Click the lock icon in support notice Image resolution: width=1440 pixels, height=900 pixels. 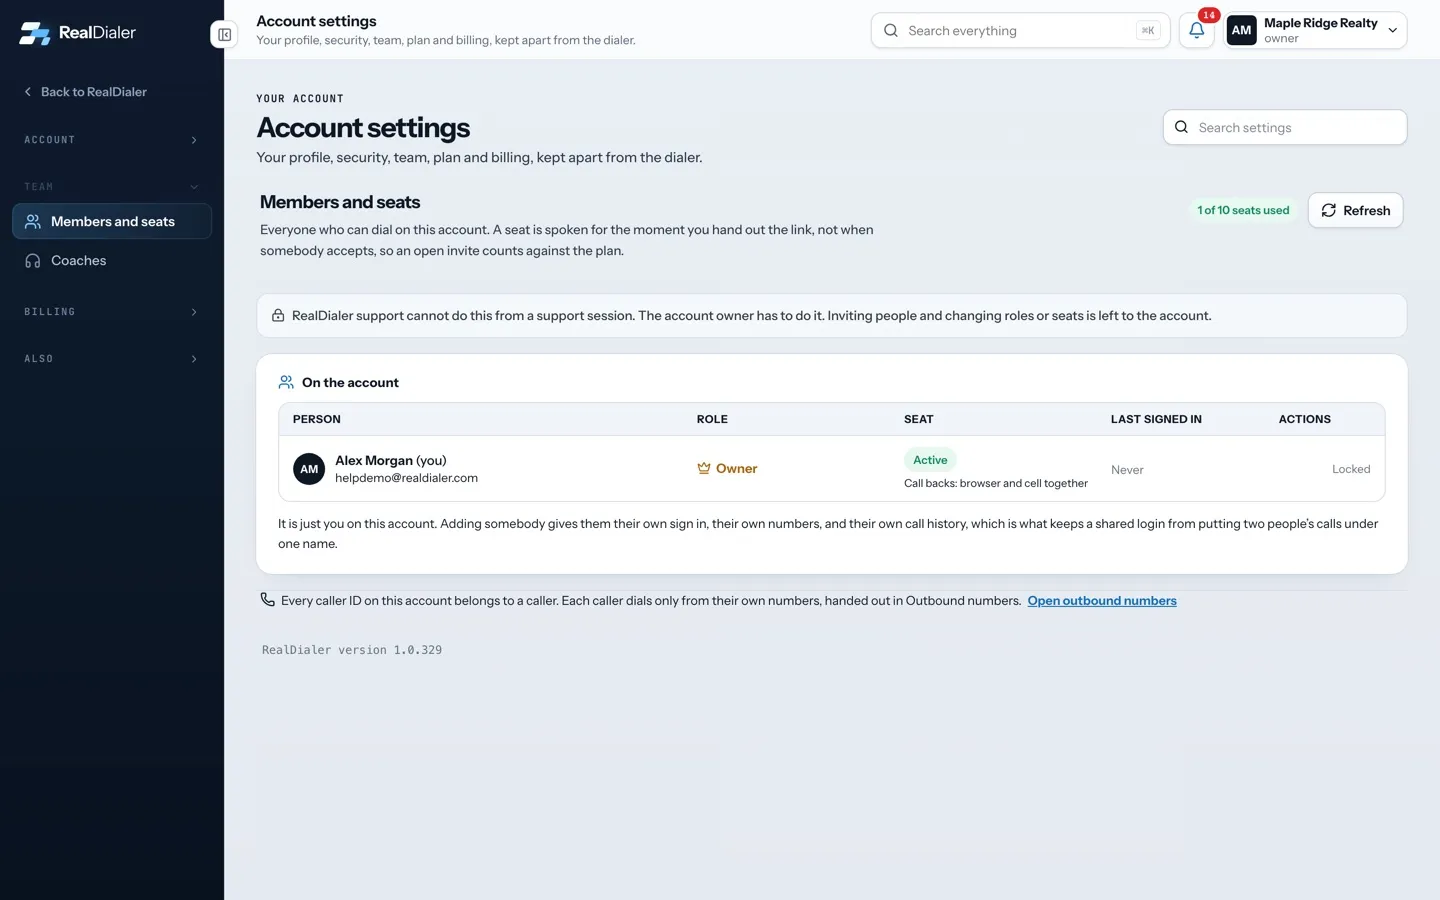(278, 315)
